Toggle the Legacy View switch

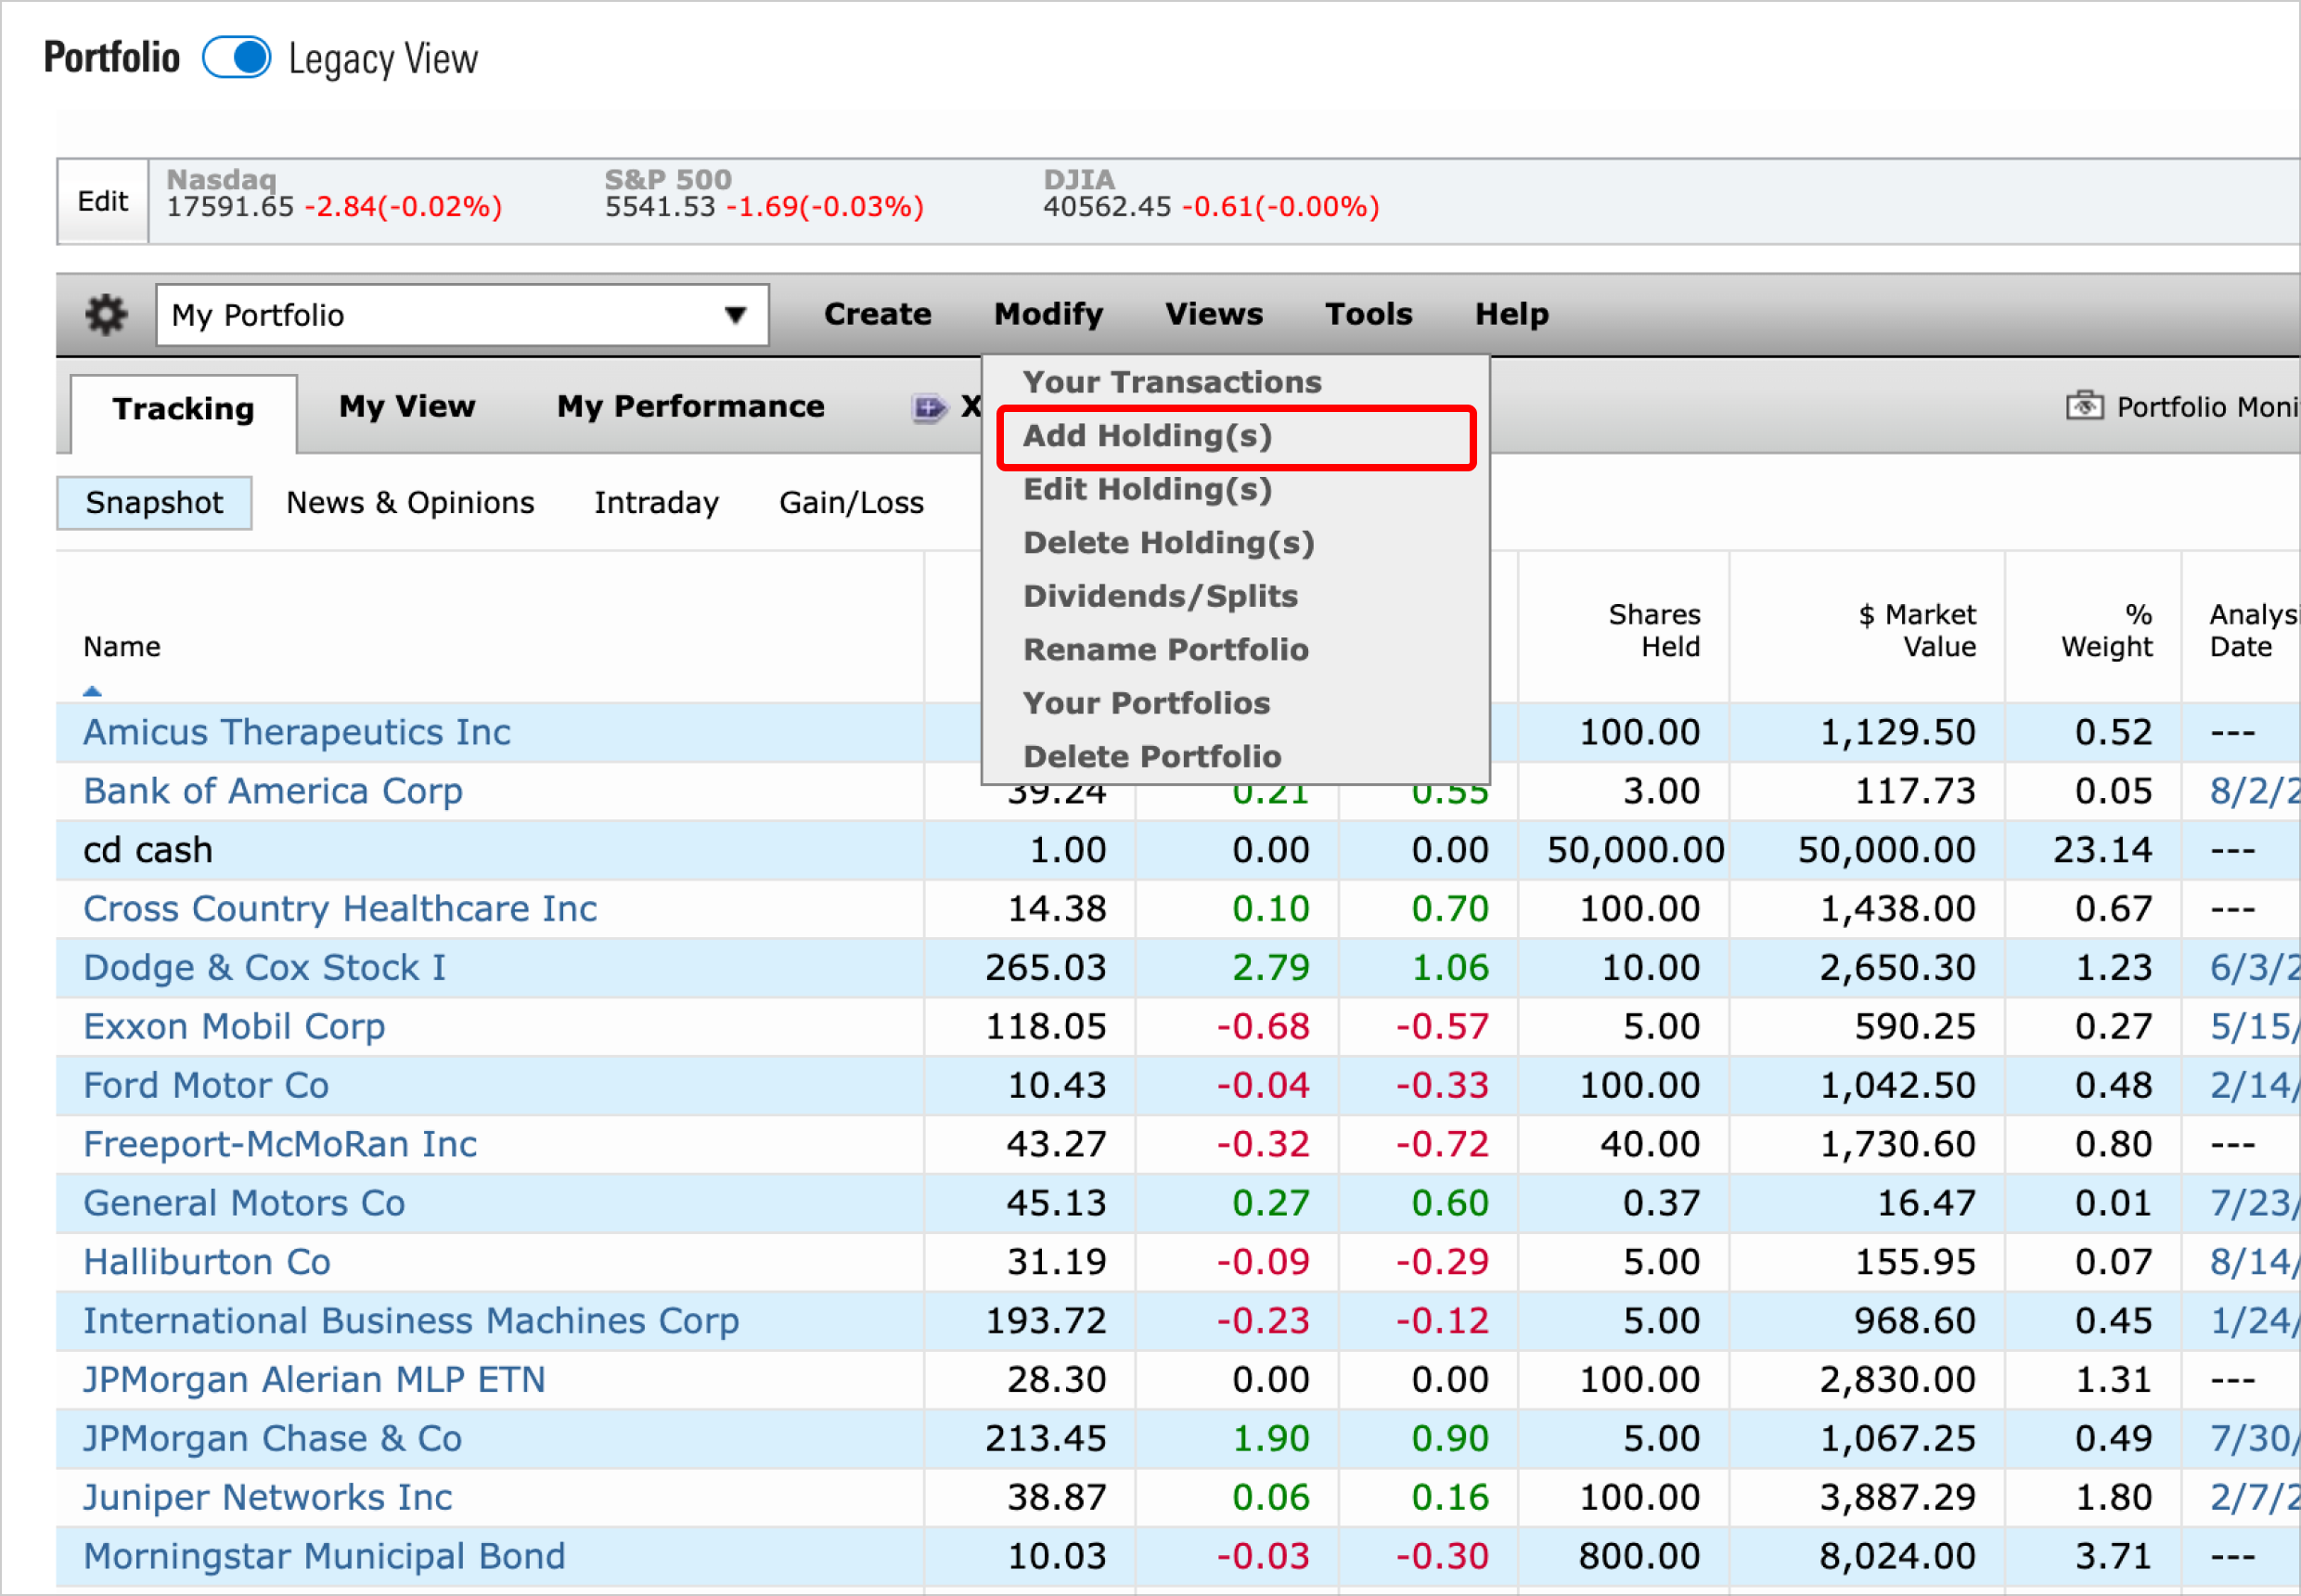pos(236,58)
